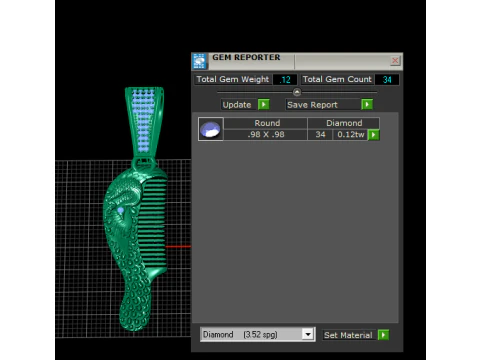The height and width of the screenshot is (360, 480).
Task: Click the 0.12tw weight cell
Action: [x=350, y=135]
